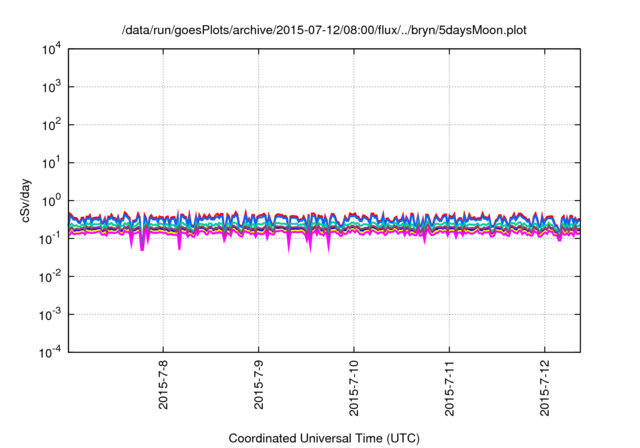Screen dimensions: 640x448
Task: Click the 2015-7-9 date tick label
Action: point(259,384)
